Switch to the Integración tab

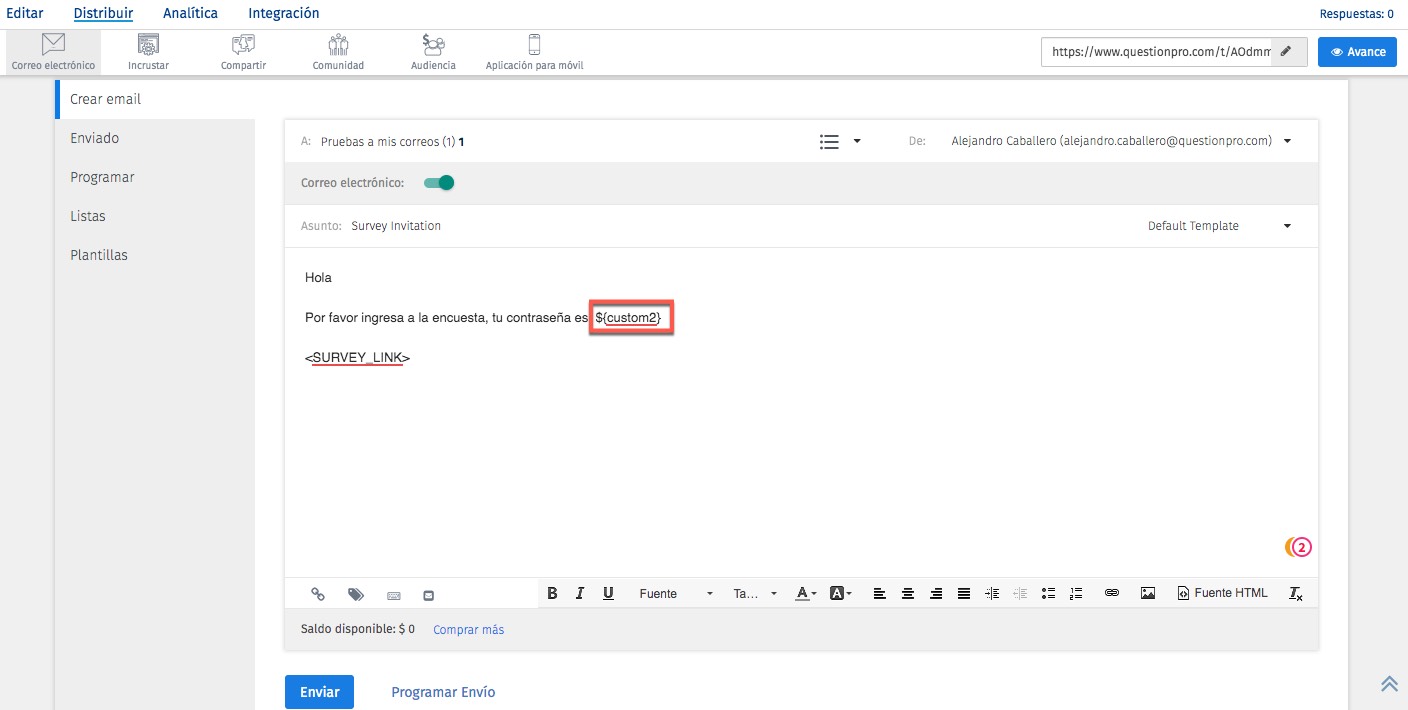(x=284, y=14)
